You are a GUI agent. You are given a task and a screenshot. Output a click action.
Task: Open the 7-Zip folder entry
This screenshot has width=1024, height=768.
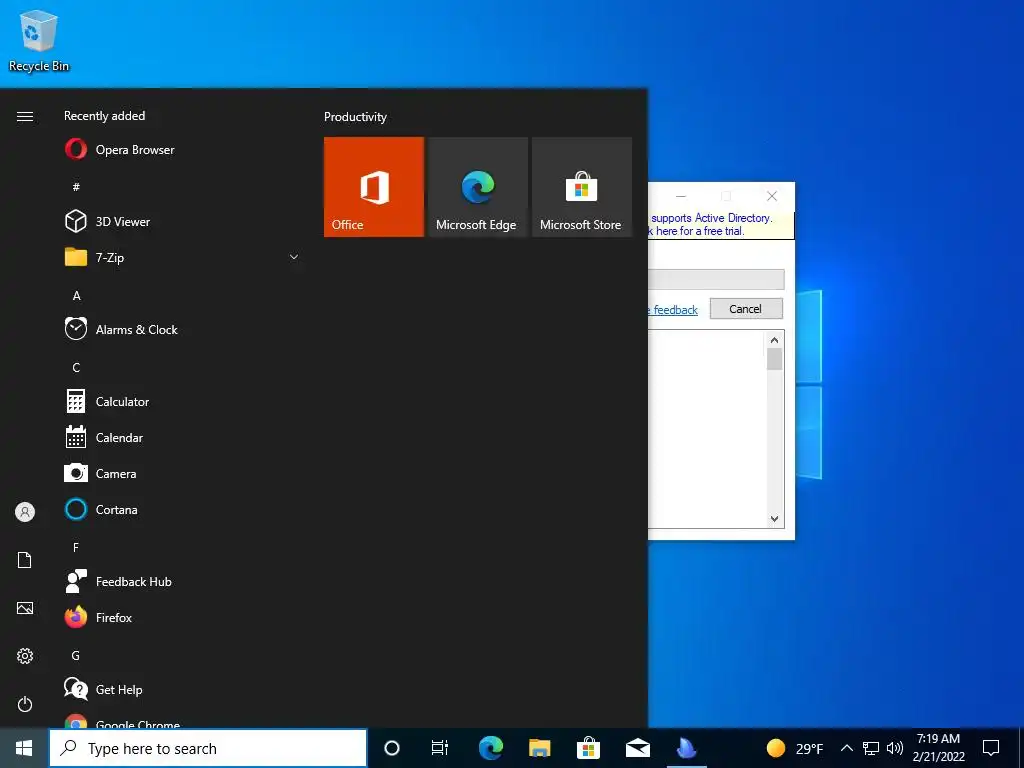[x=183, y=257]
